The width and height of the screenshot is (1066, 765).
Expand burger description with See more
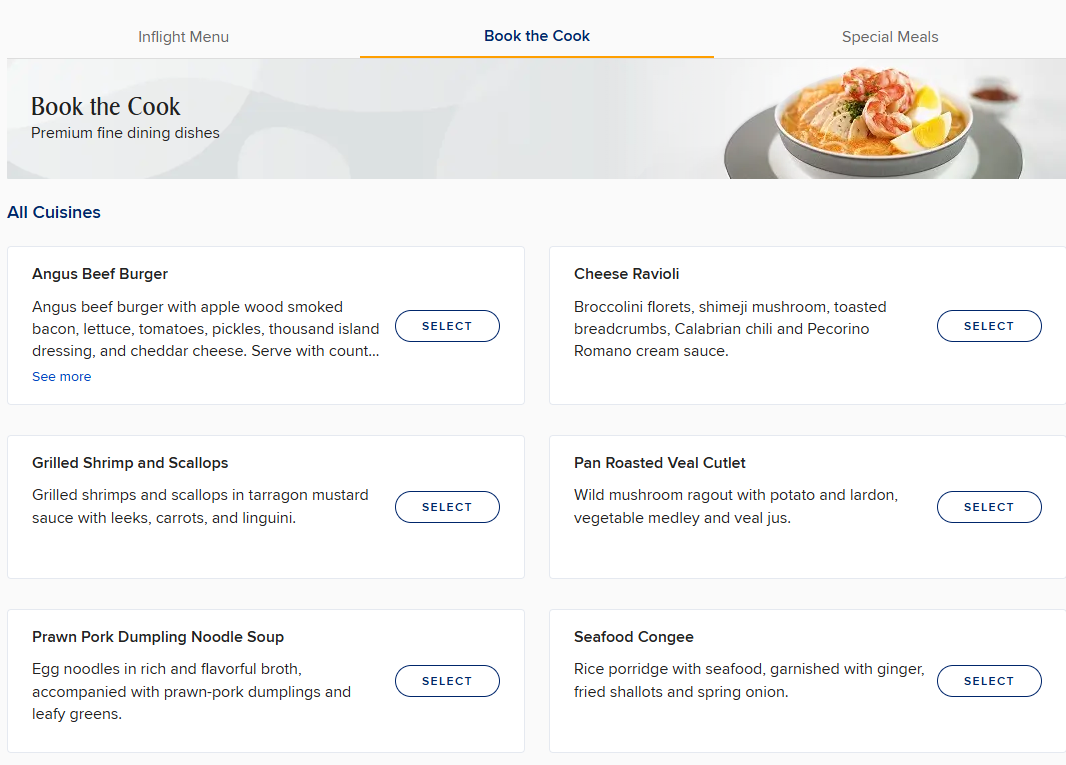[61, 377]
